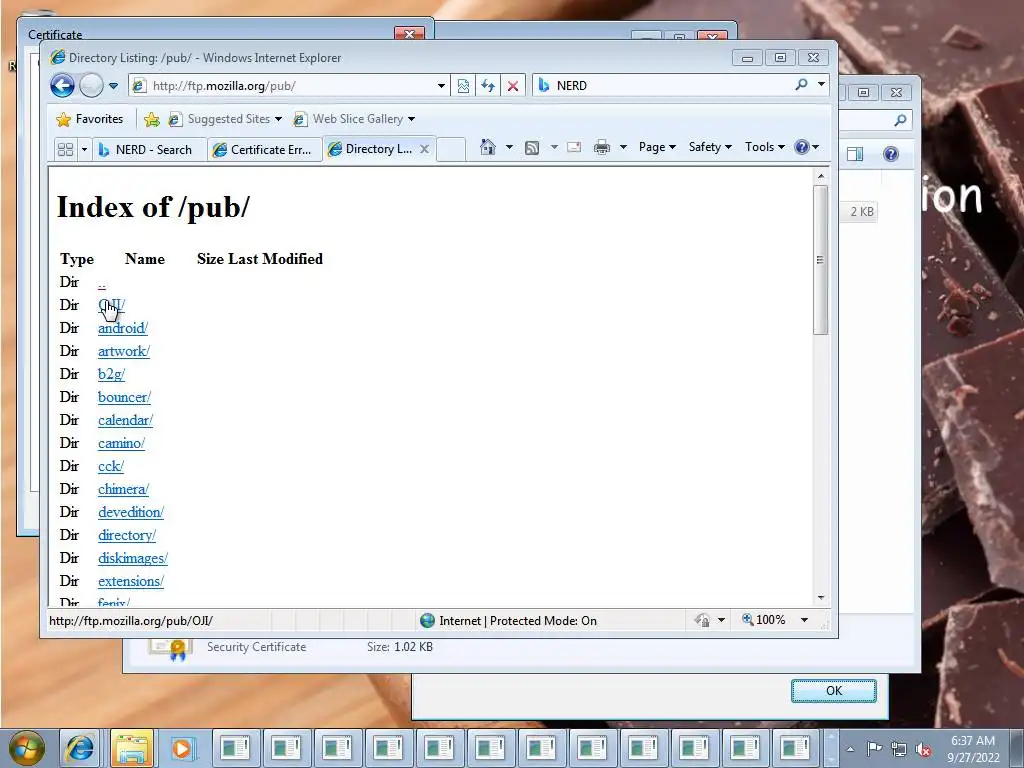The image size is (1024, 768).
Task: Open the chimera/ directory link
Action: 123,489
